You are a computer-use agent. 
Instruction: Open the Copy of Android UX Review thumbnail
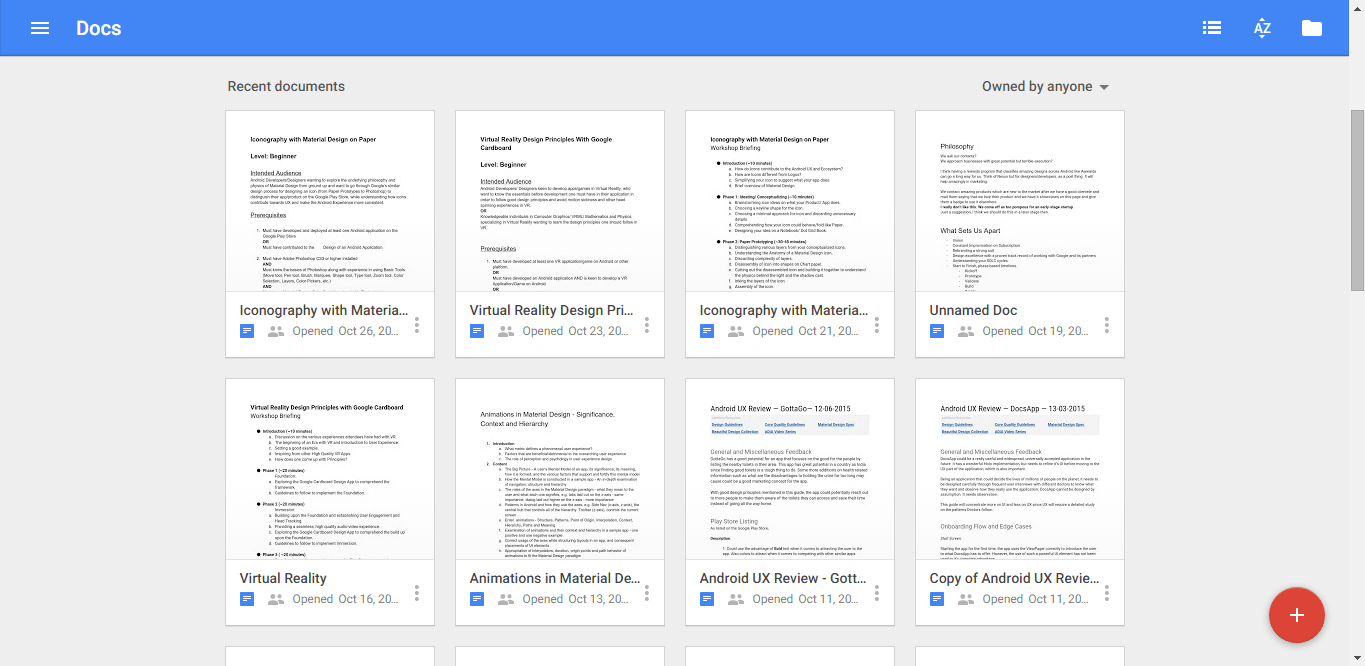click(x=1020, y=469)
